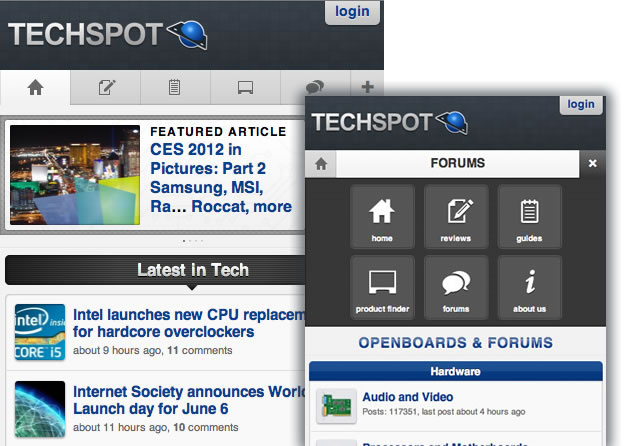Select the reviews tile in the menu grid
630x446 pixels.
(x=456, y=217)
